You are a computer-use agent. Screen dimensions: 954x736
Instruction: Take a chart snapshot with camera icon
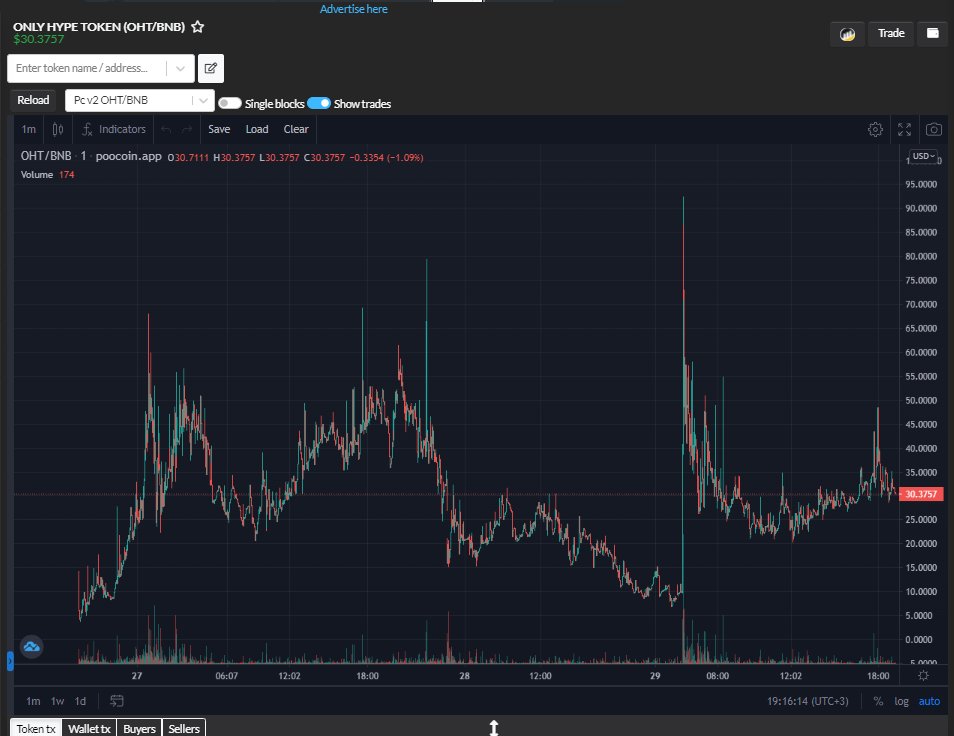tap(932, 129)
